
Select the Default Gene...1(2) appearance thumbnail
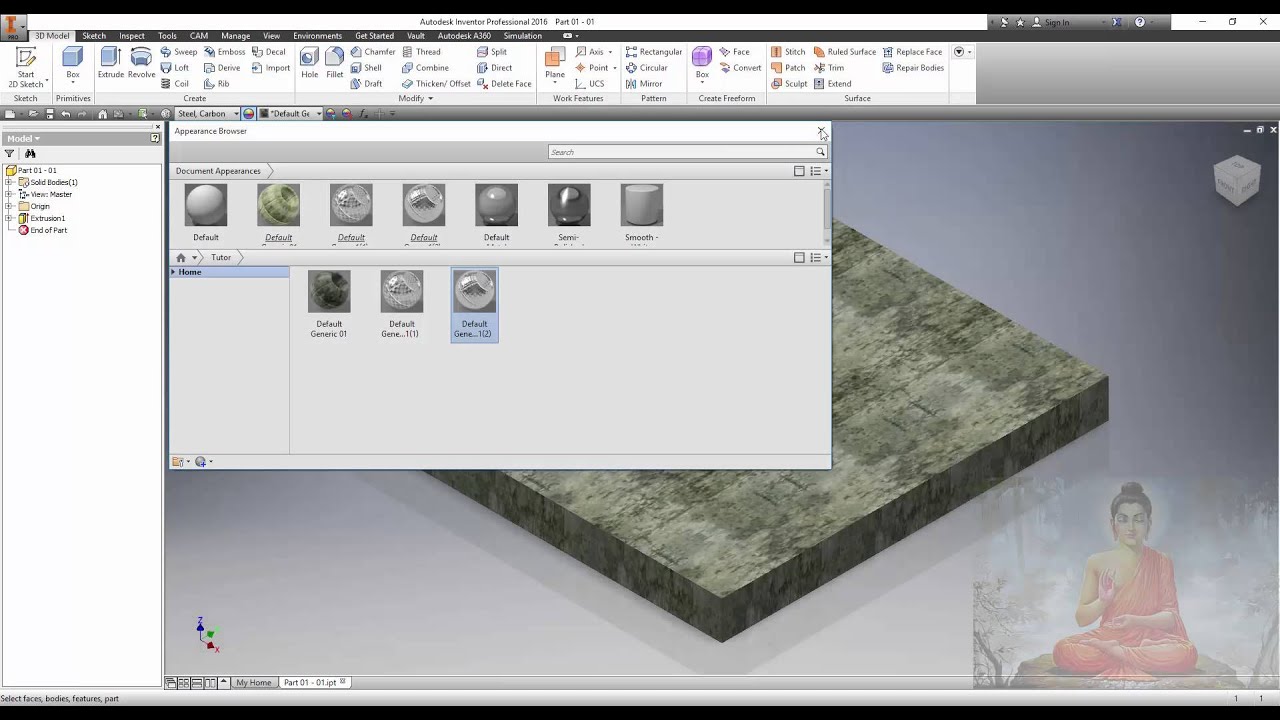tap(474, 305)
